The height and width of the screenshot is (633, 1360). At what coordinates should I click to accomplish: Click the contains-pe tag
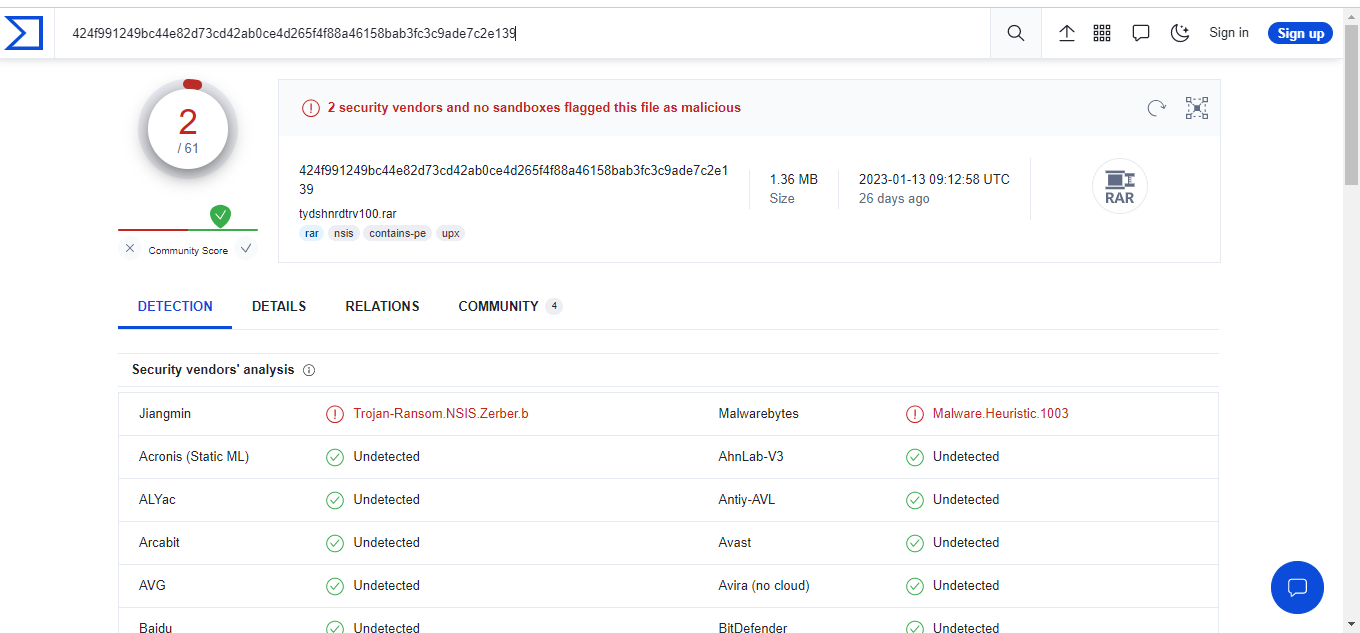pyautogui.click(x=398, y=233)
